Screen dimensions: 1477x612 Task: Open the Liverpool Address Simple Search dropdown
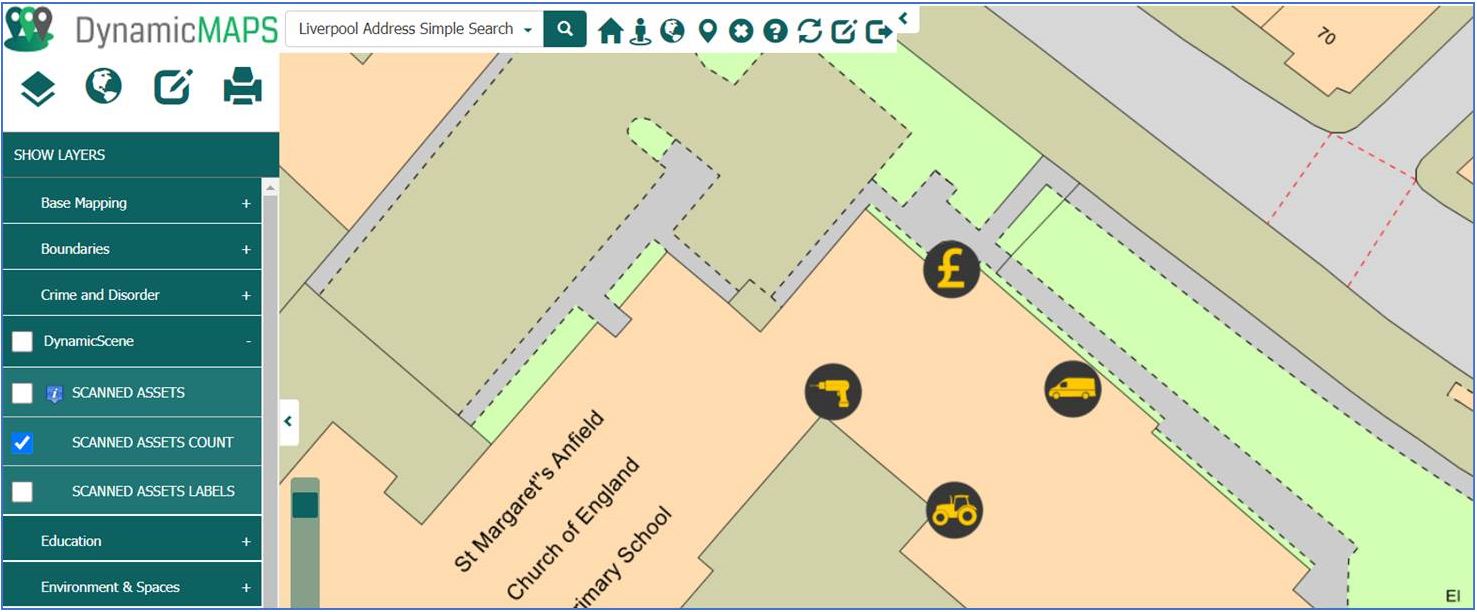pyautogui.click(x=415, y=29)
